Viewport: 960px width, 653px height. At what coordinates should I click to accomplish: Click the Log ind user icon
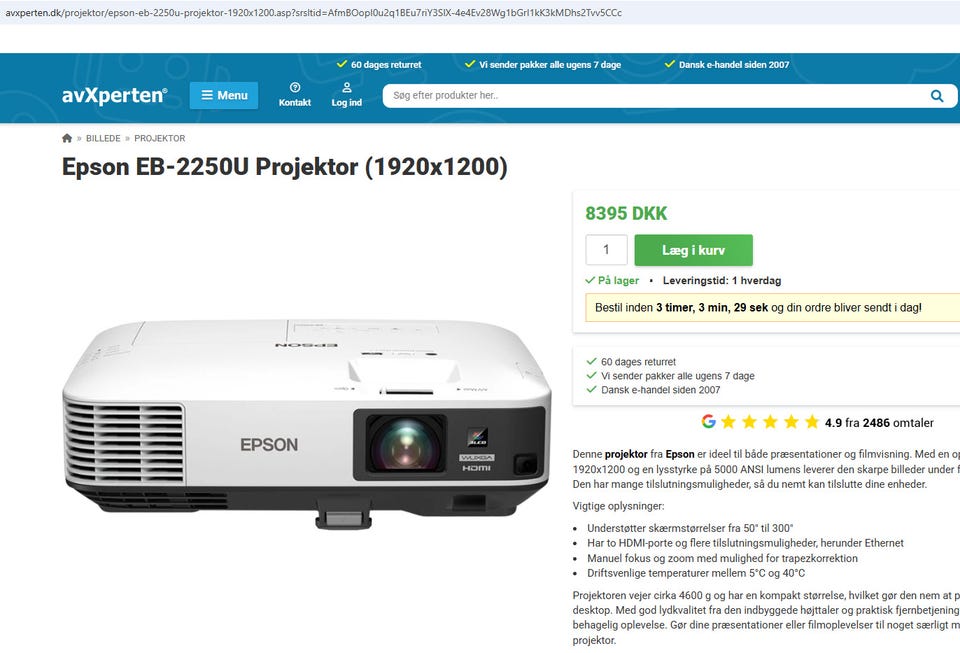347,88
